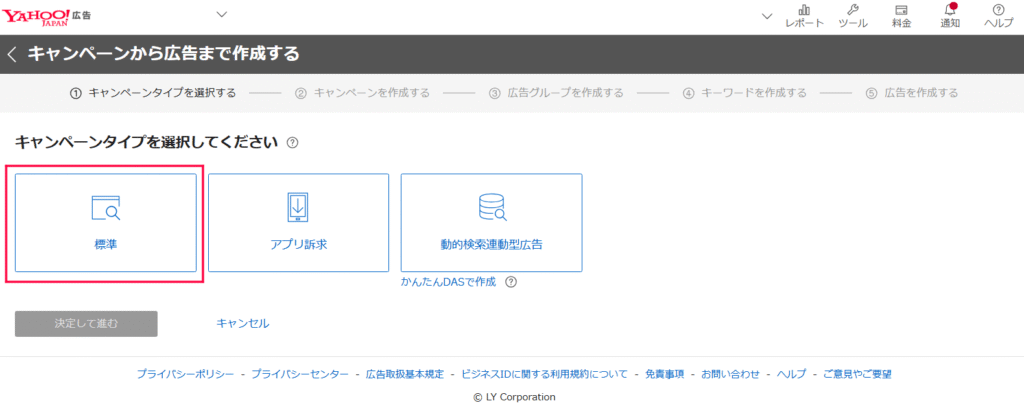1024x412 pixels.
Task: Open the 通知 bell notifications icon
Action: [x=950, y=16]
